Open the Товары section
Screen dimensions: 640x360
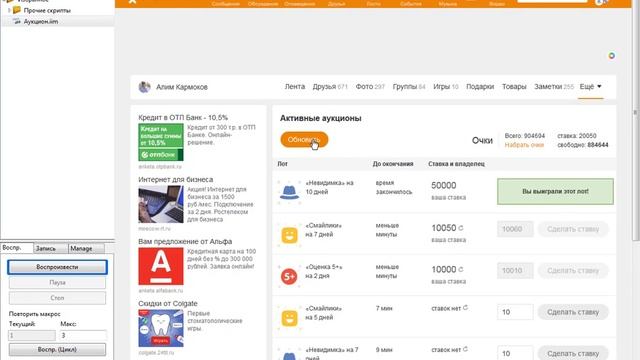point(514,87)
